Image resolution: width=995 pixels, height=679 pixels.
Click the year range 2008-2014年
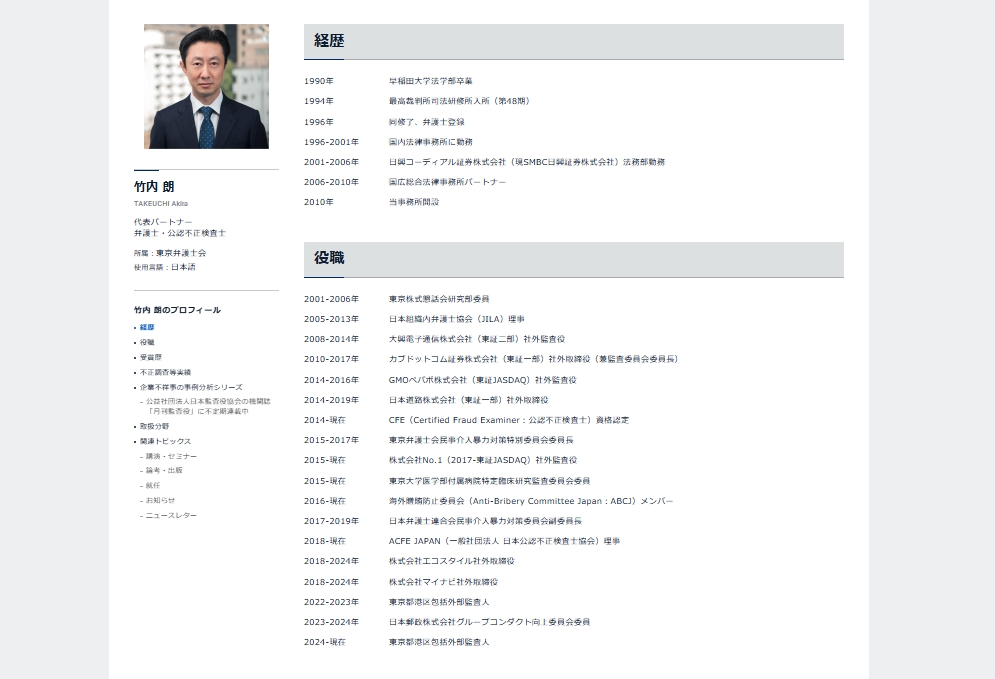pos(331,339)
